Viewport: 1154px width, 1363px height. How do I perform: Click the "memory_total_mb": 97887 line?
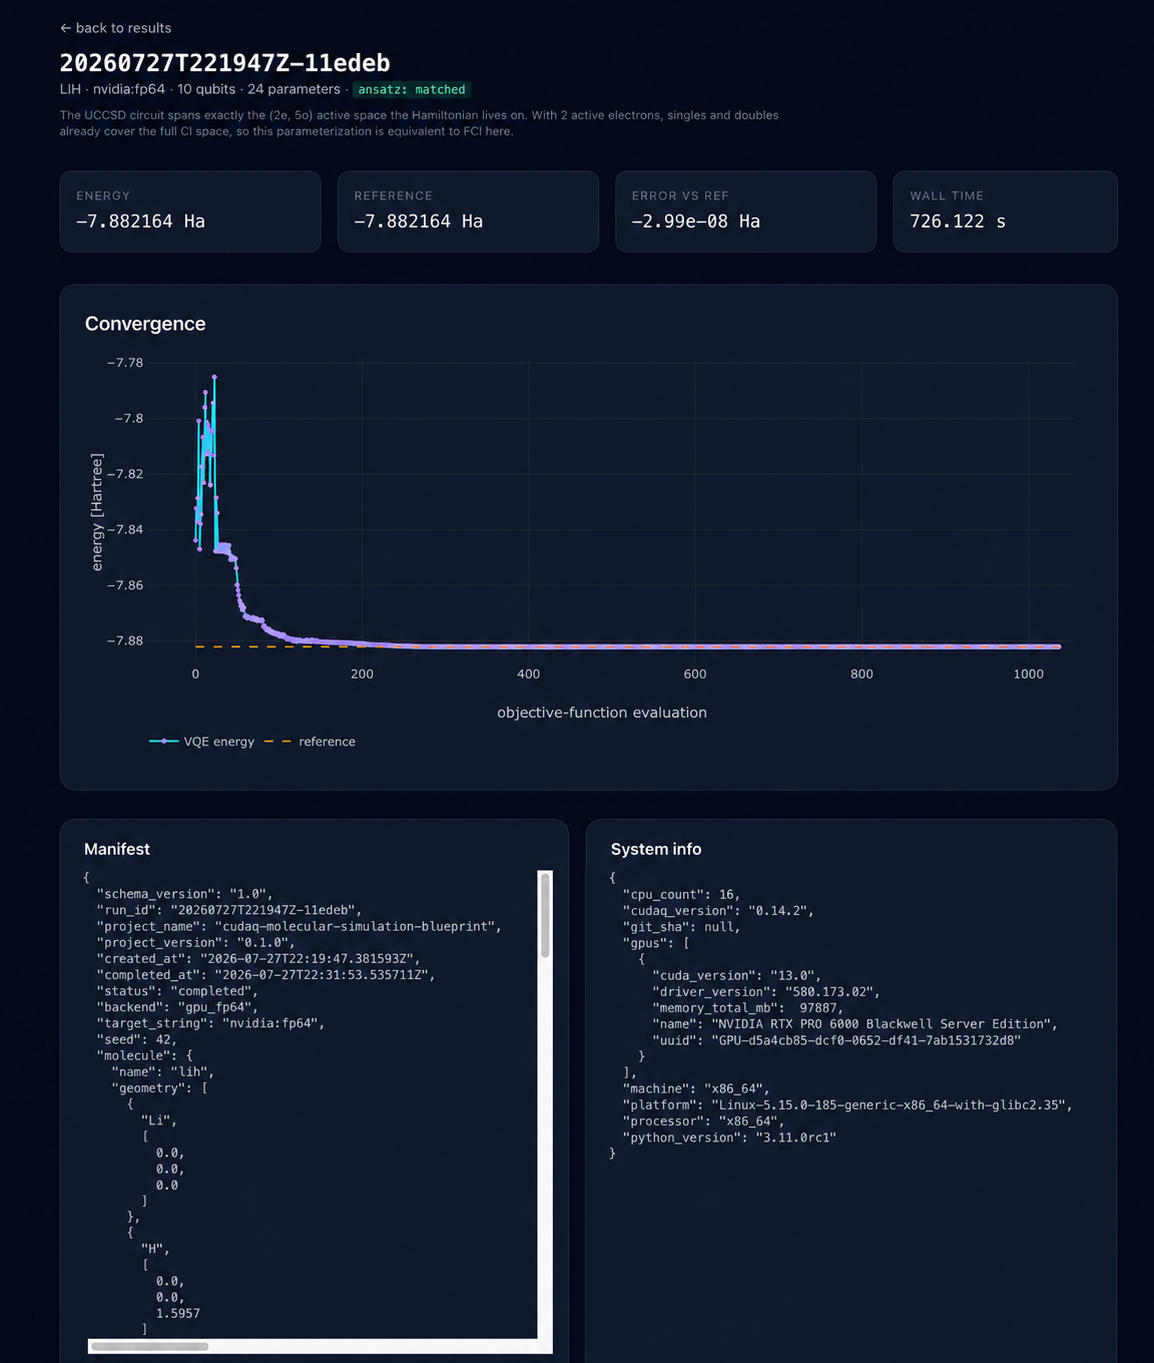click(748, 1008)
